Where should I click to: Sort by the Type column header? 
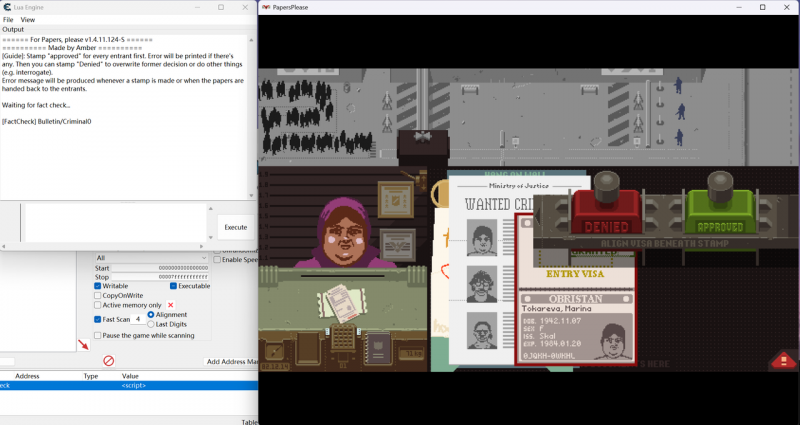pyautogui.click(x=91, y=376)
